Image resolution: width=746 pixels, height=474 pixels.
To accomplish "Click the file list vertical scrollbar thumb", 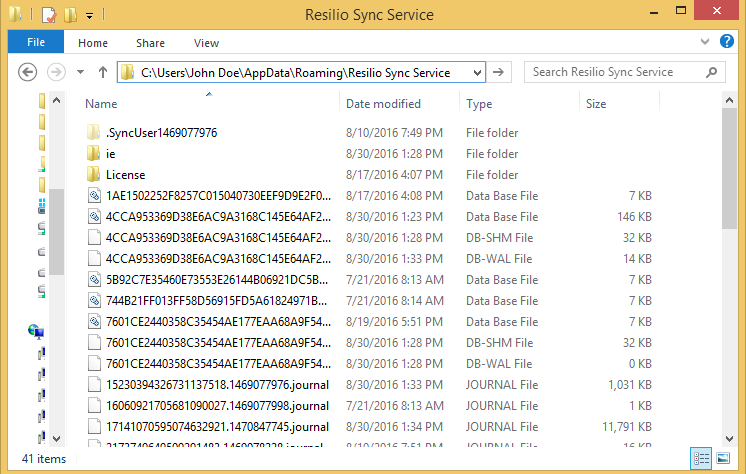I will coord(729,168).
